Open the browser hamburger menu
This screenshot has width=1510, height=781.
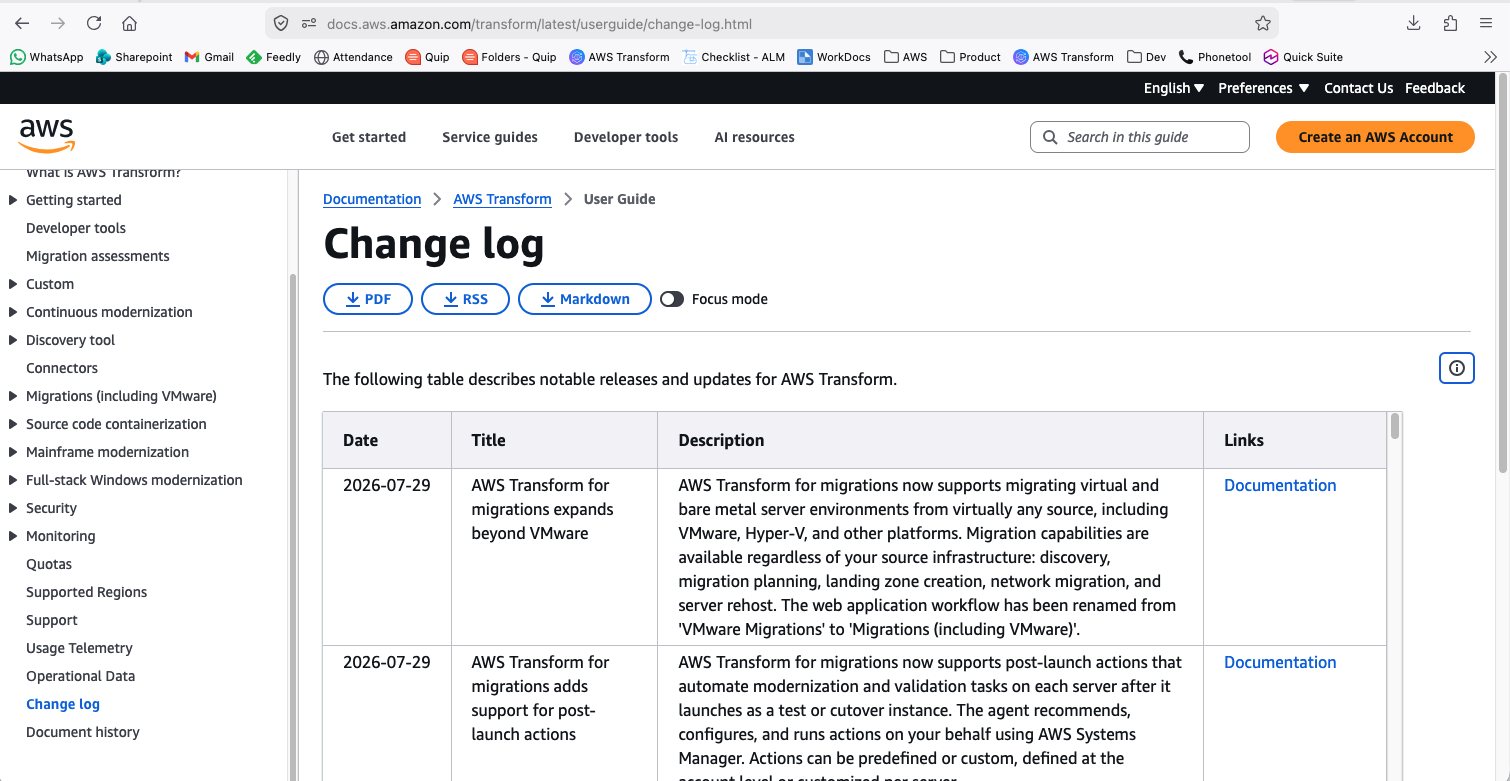pos(1486,23)
